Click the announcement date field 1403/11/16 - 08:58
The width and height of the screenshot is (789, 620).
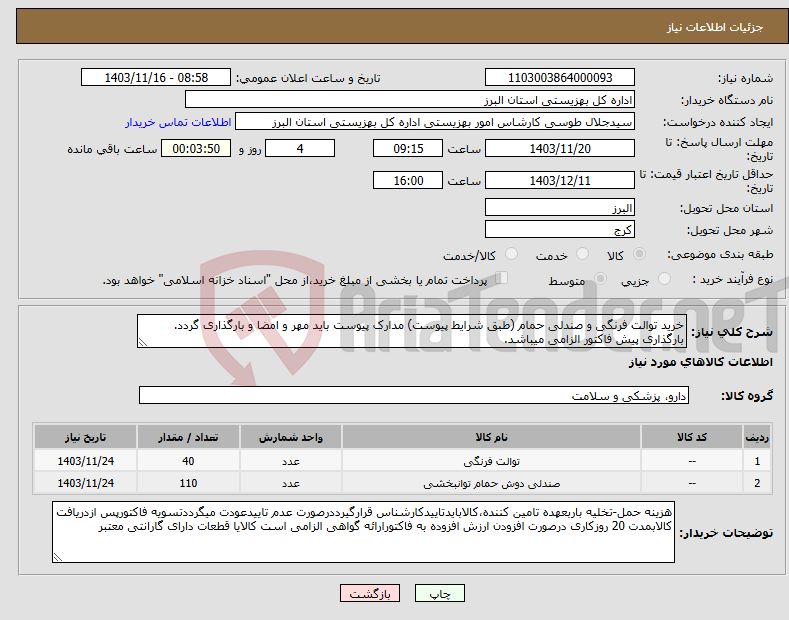point(156,78)
